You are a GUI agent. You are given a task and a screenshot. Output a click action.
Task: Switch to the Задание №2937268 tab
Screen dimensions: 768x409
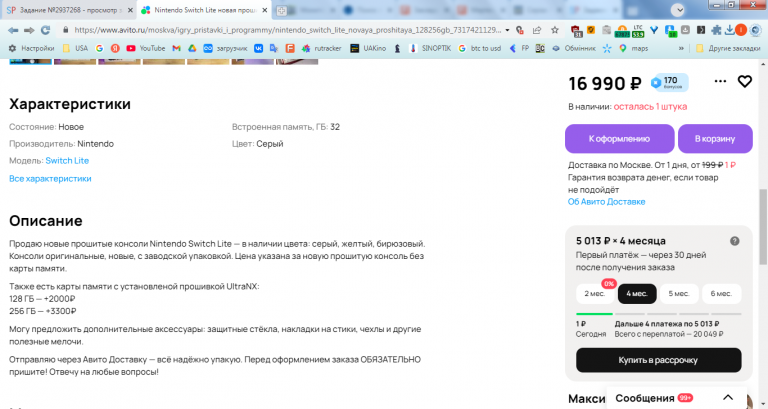[69, 10]
